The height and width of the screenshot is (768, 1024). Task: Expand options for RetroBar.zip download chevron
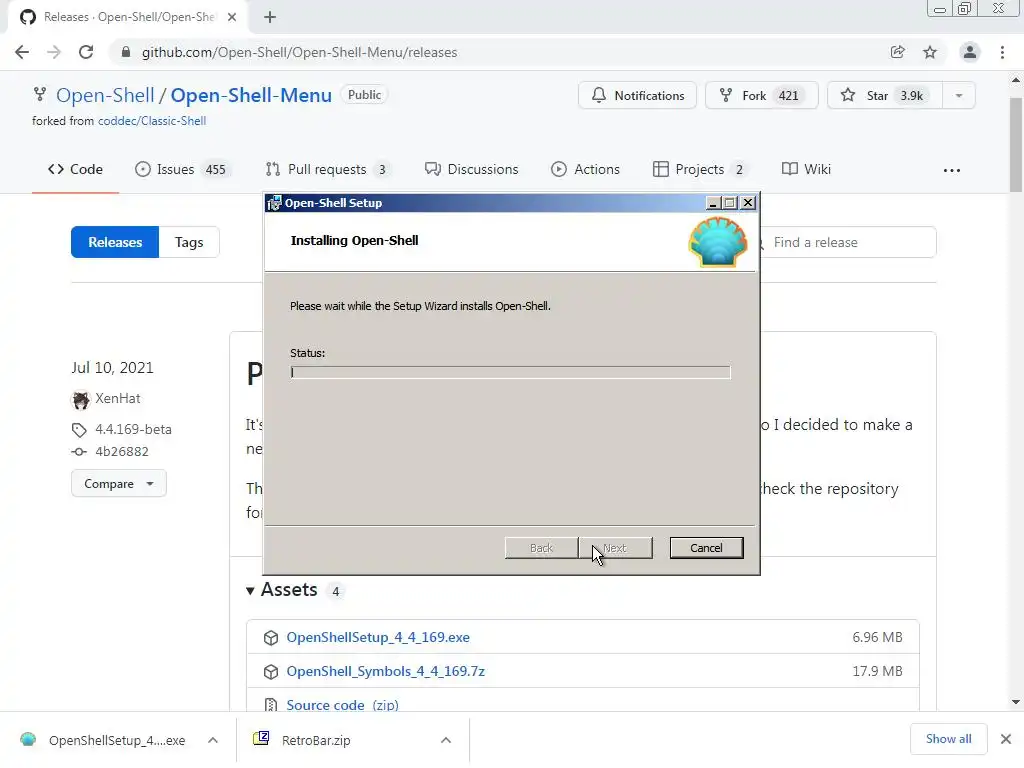point(446,740)
